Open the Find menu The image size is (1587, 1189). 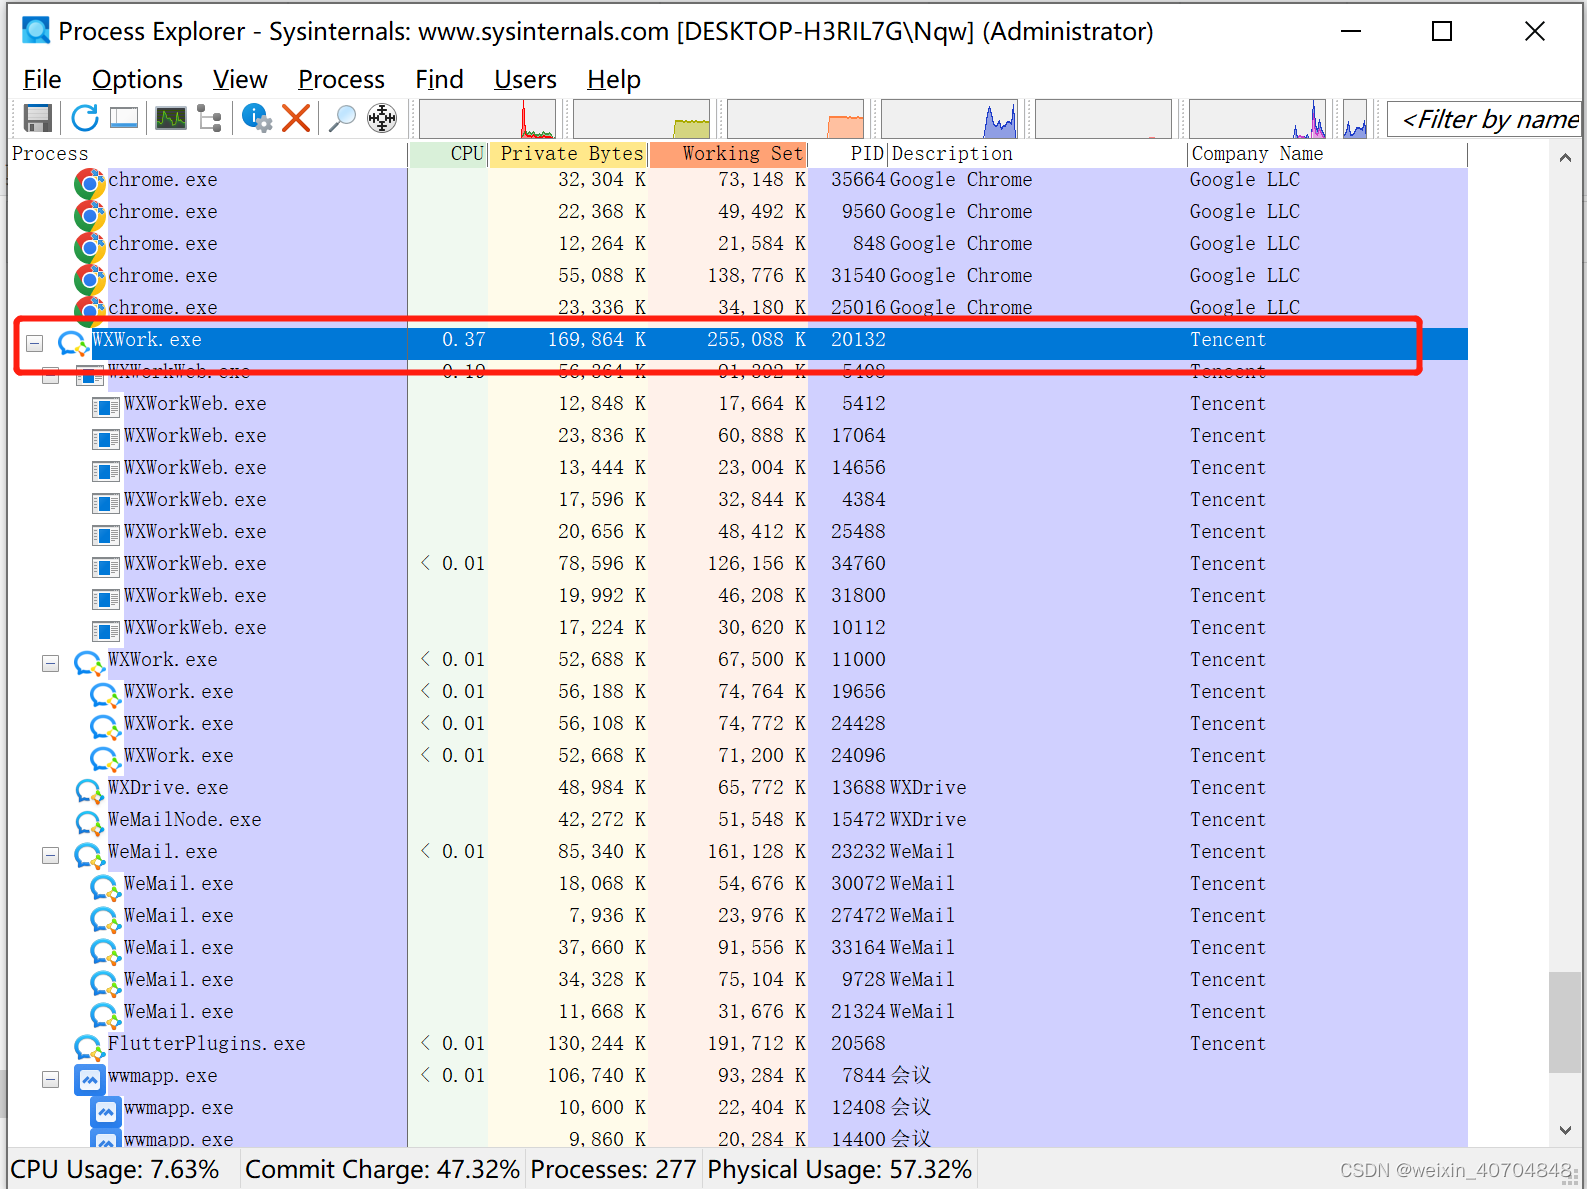click(439, 79)
